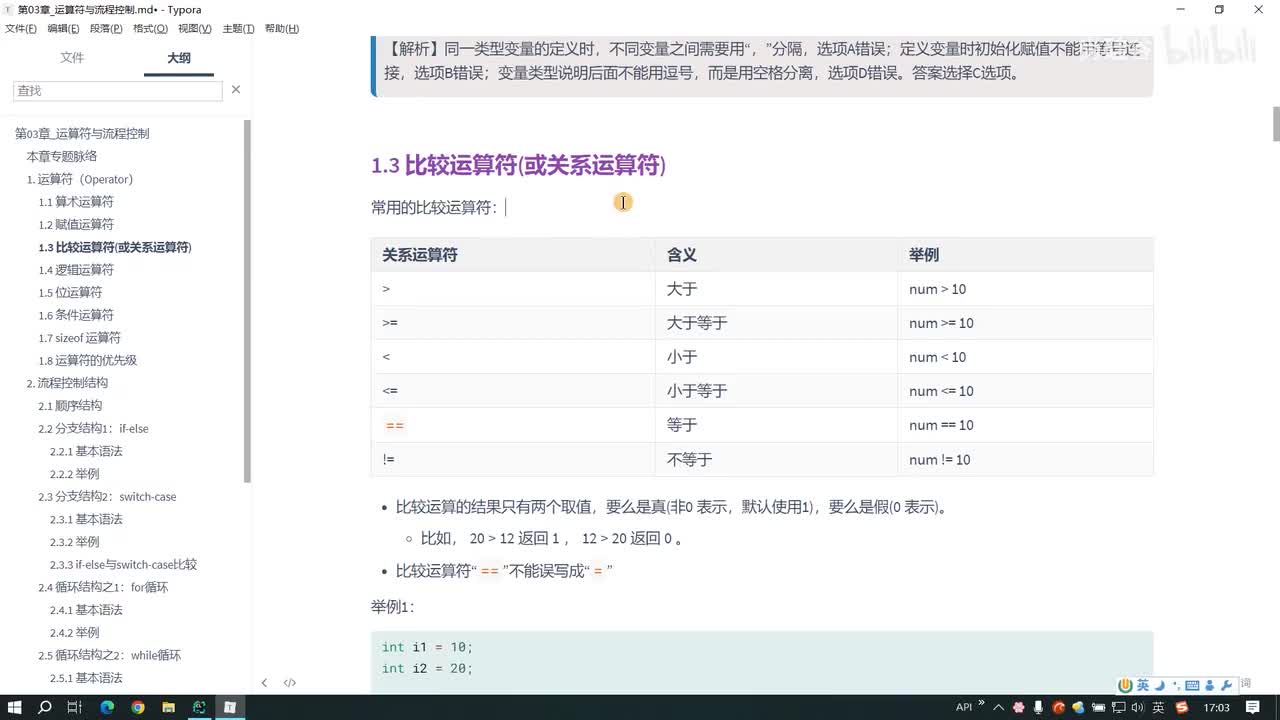Jump to 1.7 sizeof 运算符 heading

click(79, 338)
